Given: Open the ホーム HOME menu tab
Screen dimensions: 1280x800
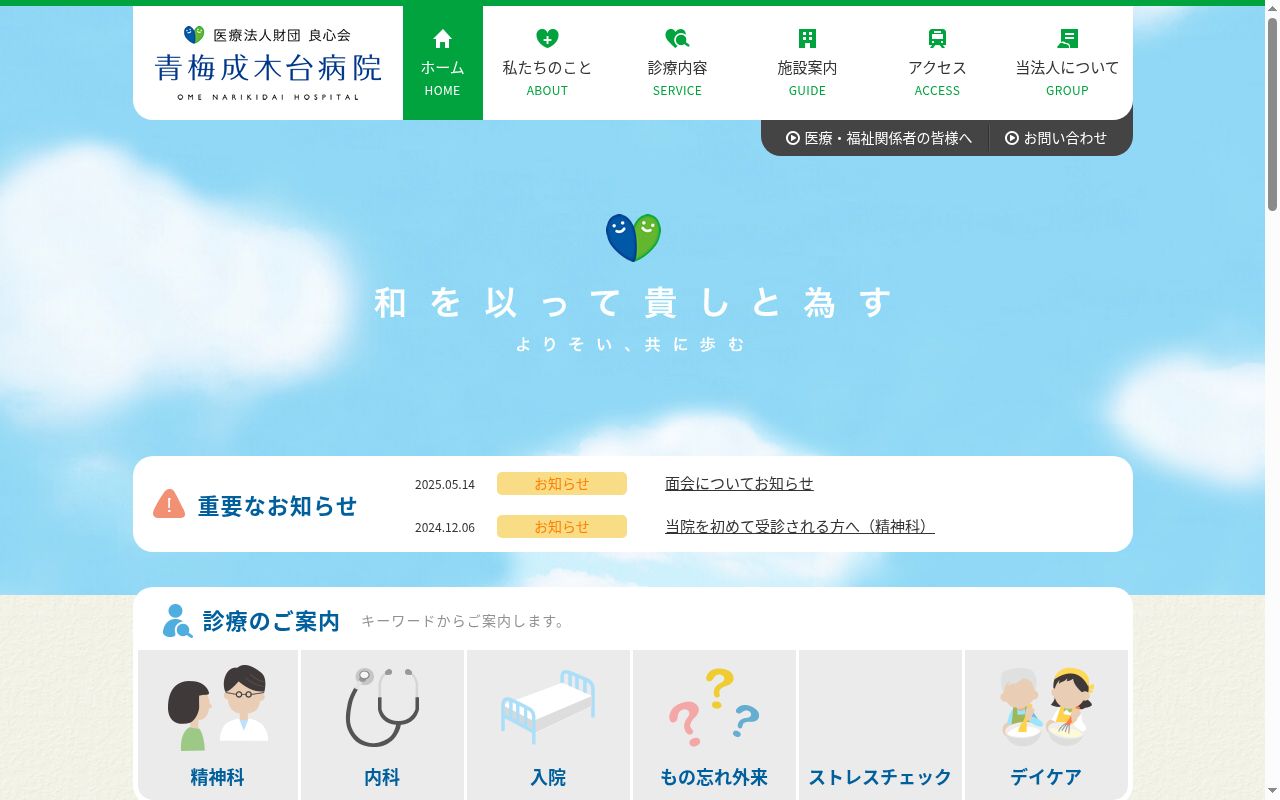Looking at the screenshot, I should [443, 63].
